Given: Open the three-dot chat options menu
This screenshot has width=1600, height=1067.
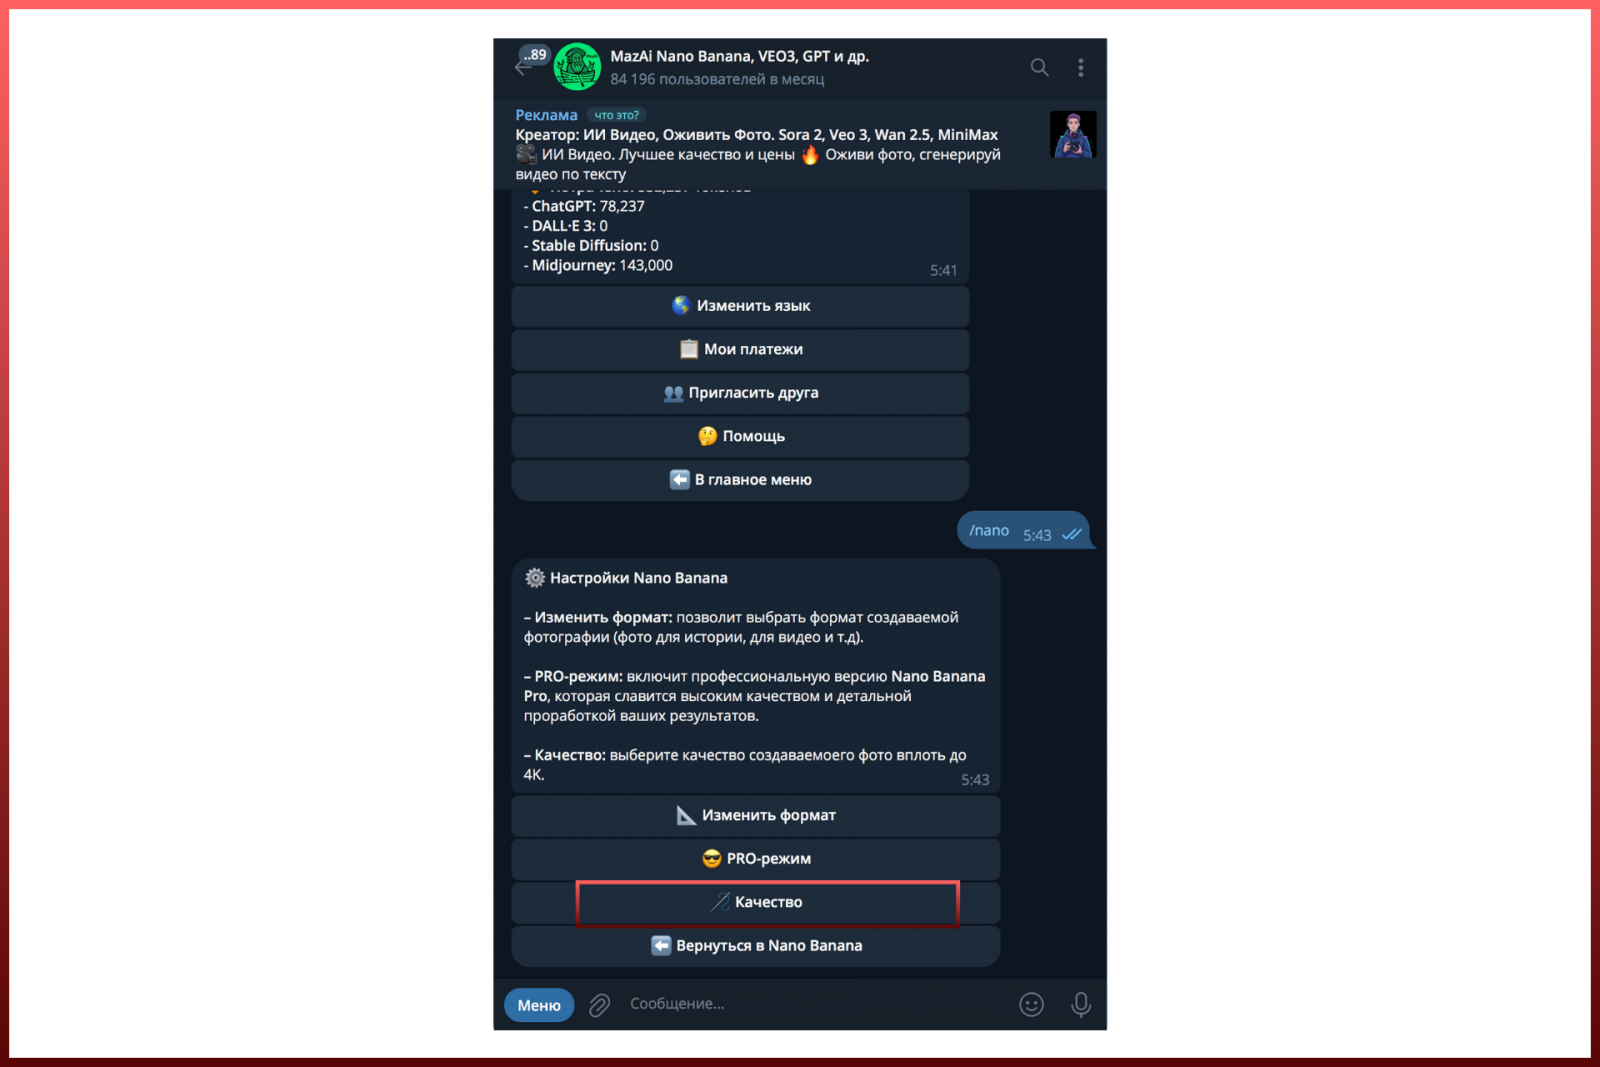Looking at the screenshot, I should (x=1080, y=67).
